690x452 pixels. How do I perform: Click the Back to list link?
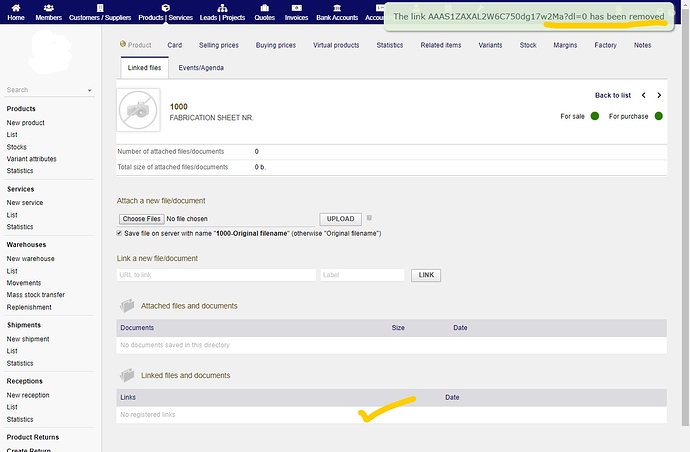click(612, 96)
